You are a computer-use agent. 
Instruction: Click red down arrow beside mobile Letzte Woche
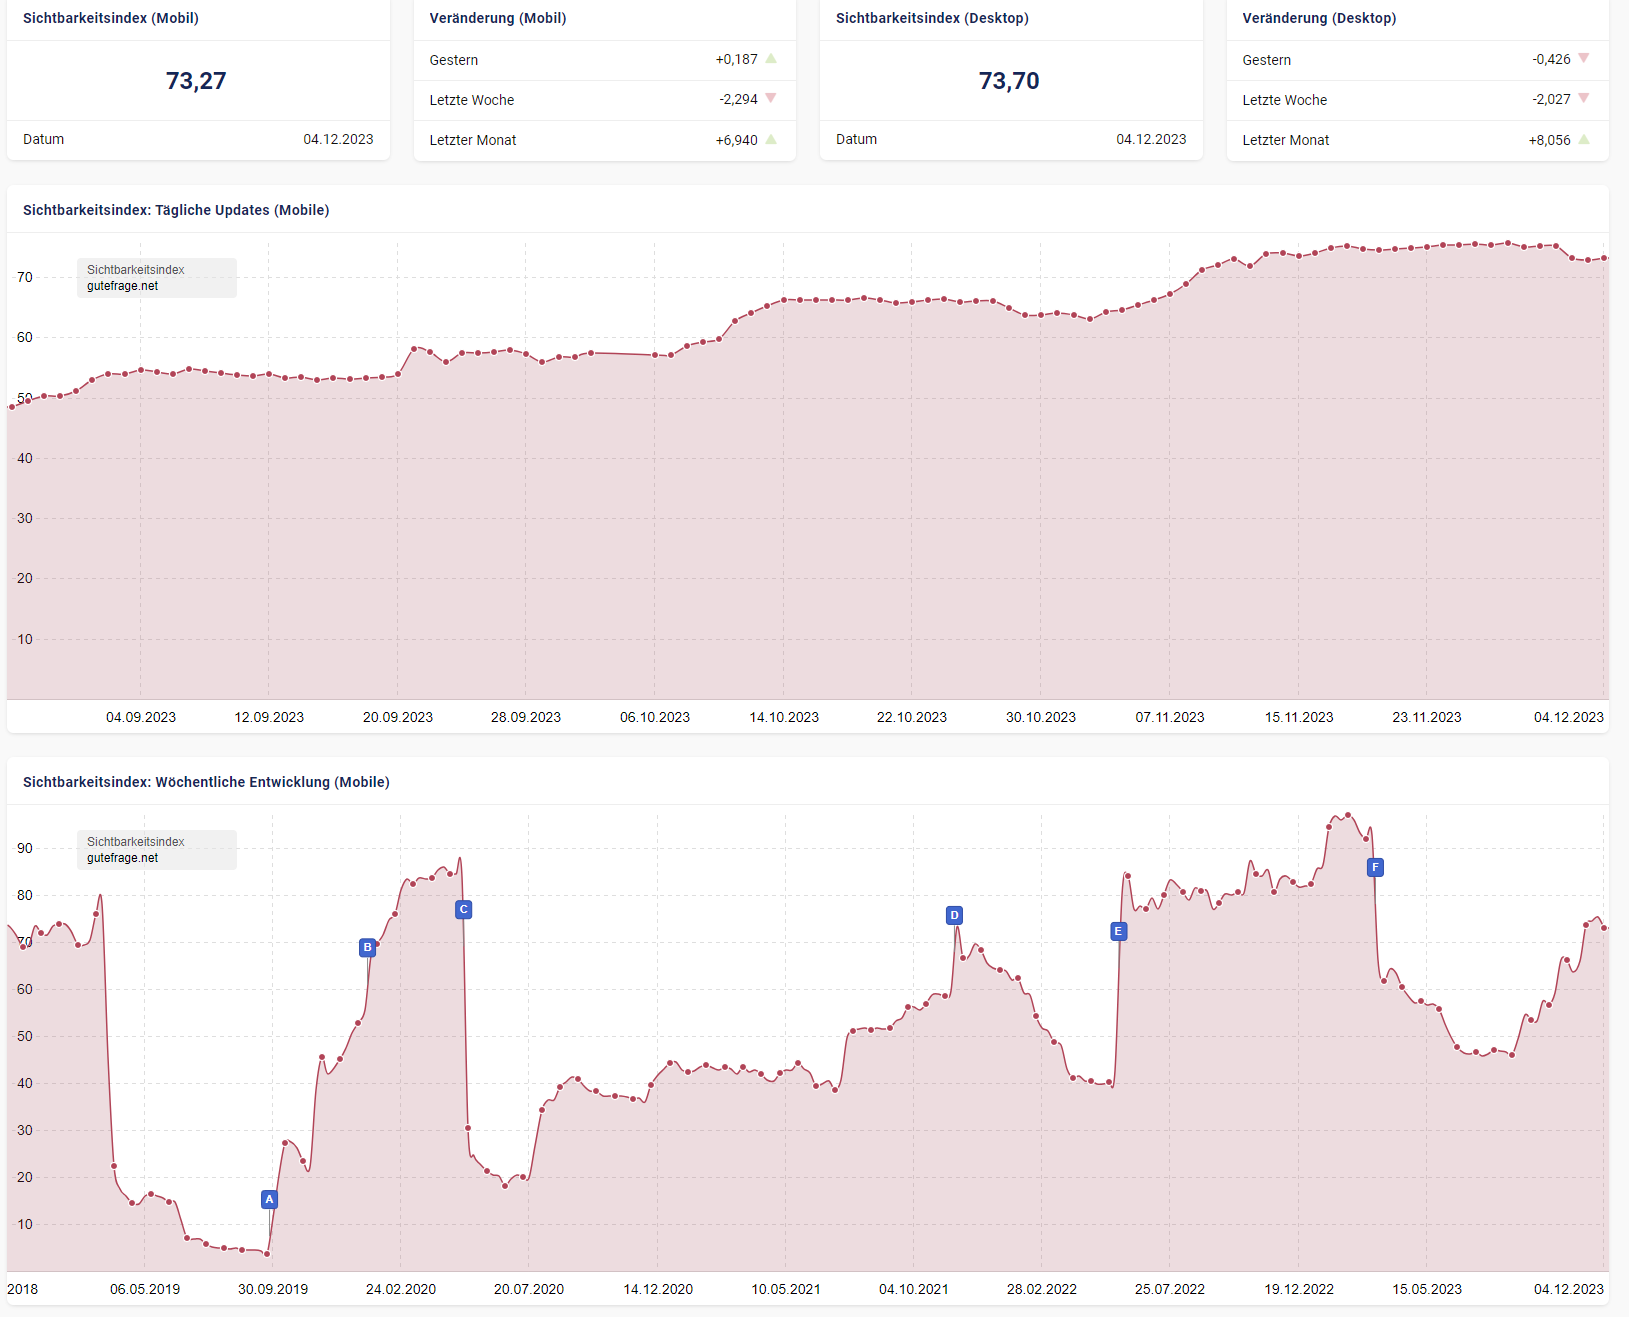771,99
